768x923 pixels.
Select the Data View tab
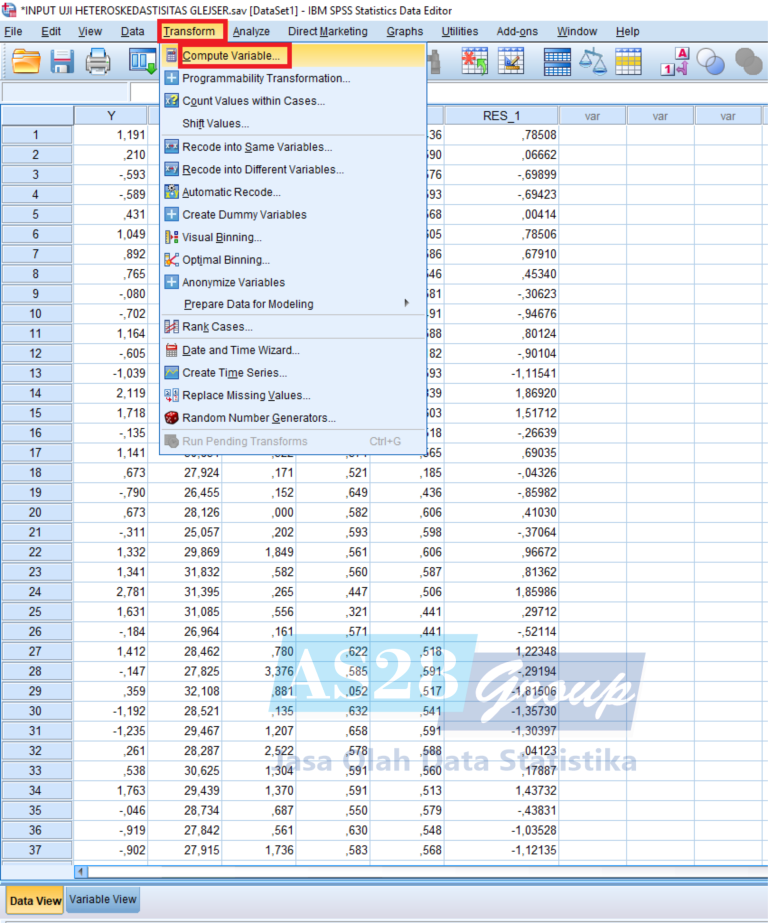point(36,900)
